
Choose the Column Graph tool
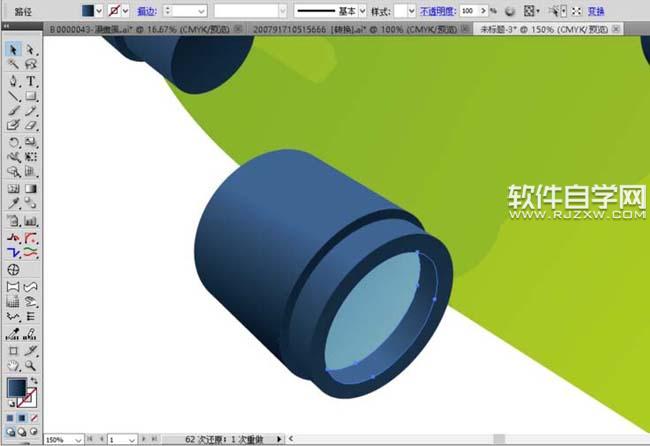point(30,221)
